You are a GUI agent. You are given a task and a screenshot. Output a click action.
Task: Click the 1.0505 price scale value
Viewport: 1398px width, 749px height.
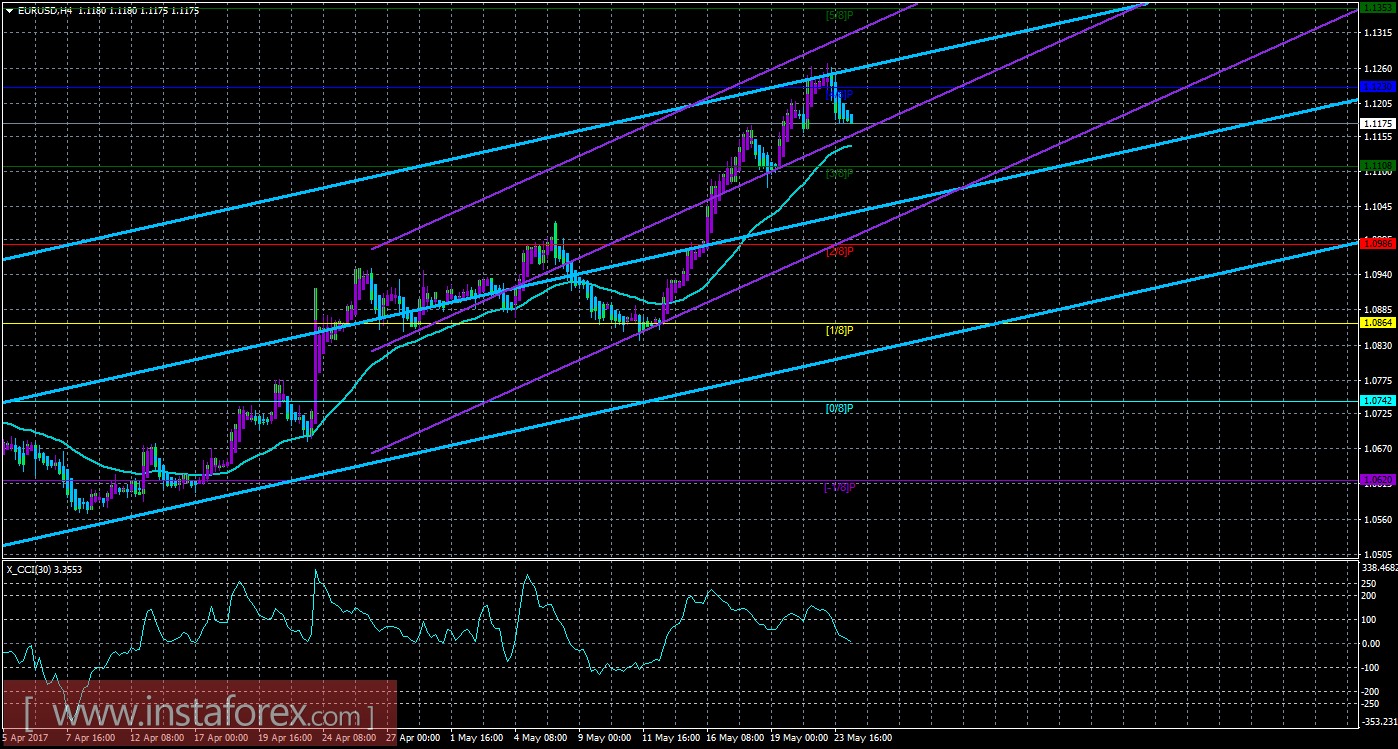point(1377,555)
